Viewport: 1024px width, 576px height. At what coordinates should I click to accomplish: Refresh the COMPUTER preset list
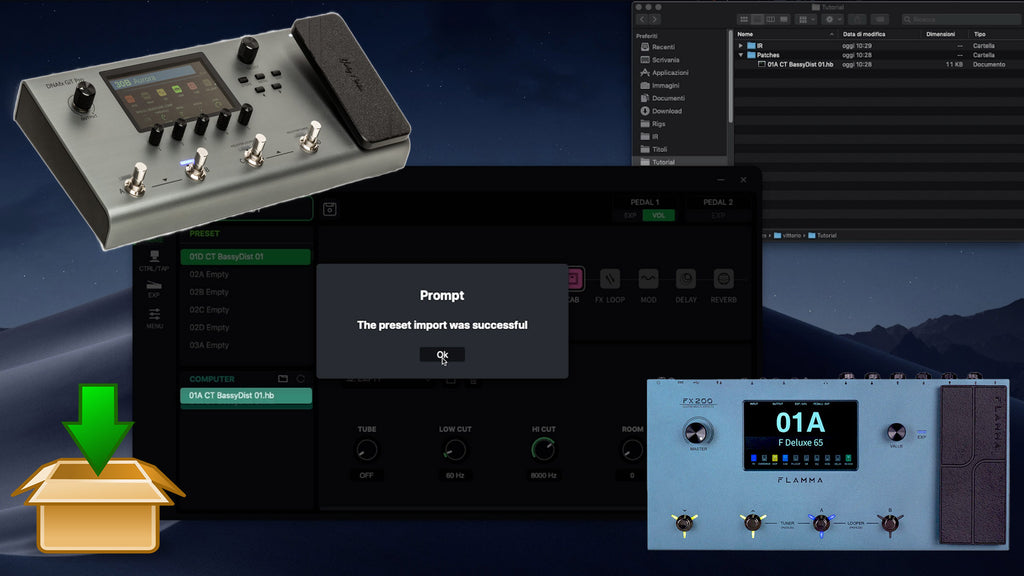[x=301, y=379]
